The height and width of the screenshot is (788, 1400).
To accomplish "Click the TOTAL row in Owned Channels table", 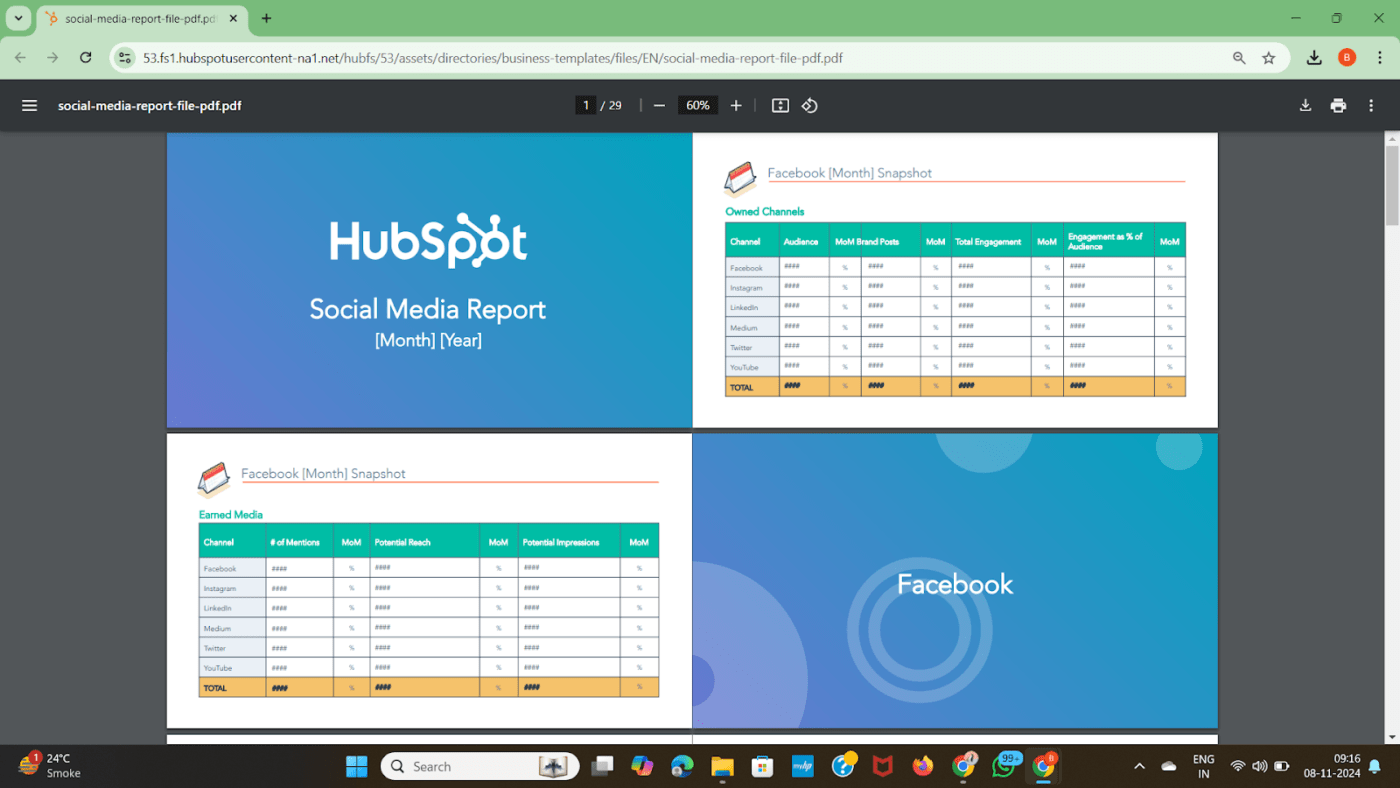I will [x=955, y=386].
